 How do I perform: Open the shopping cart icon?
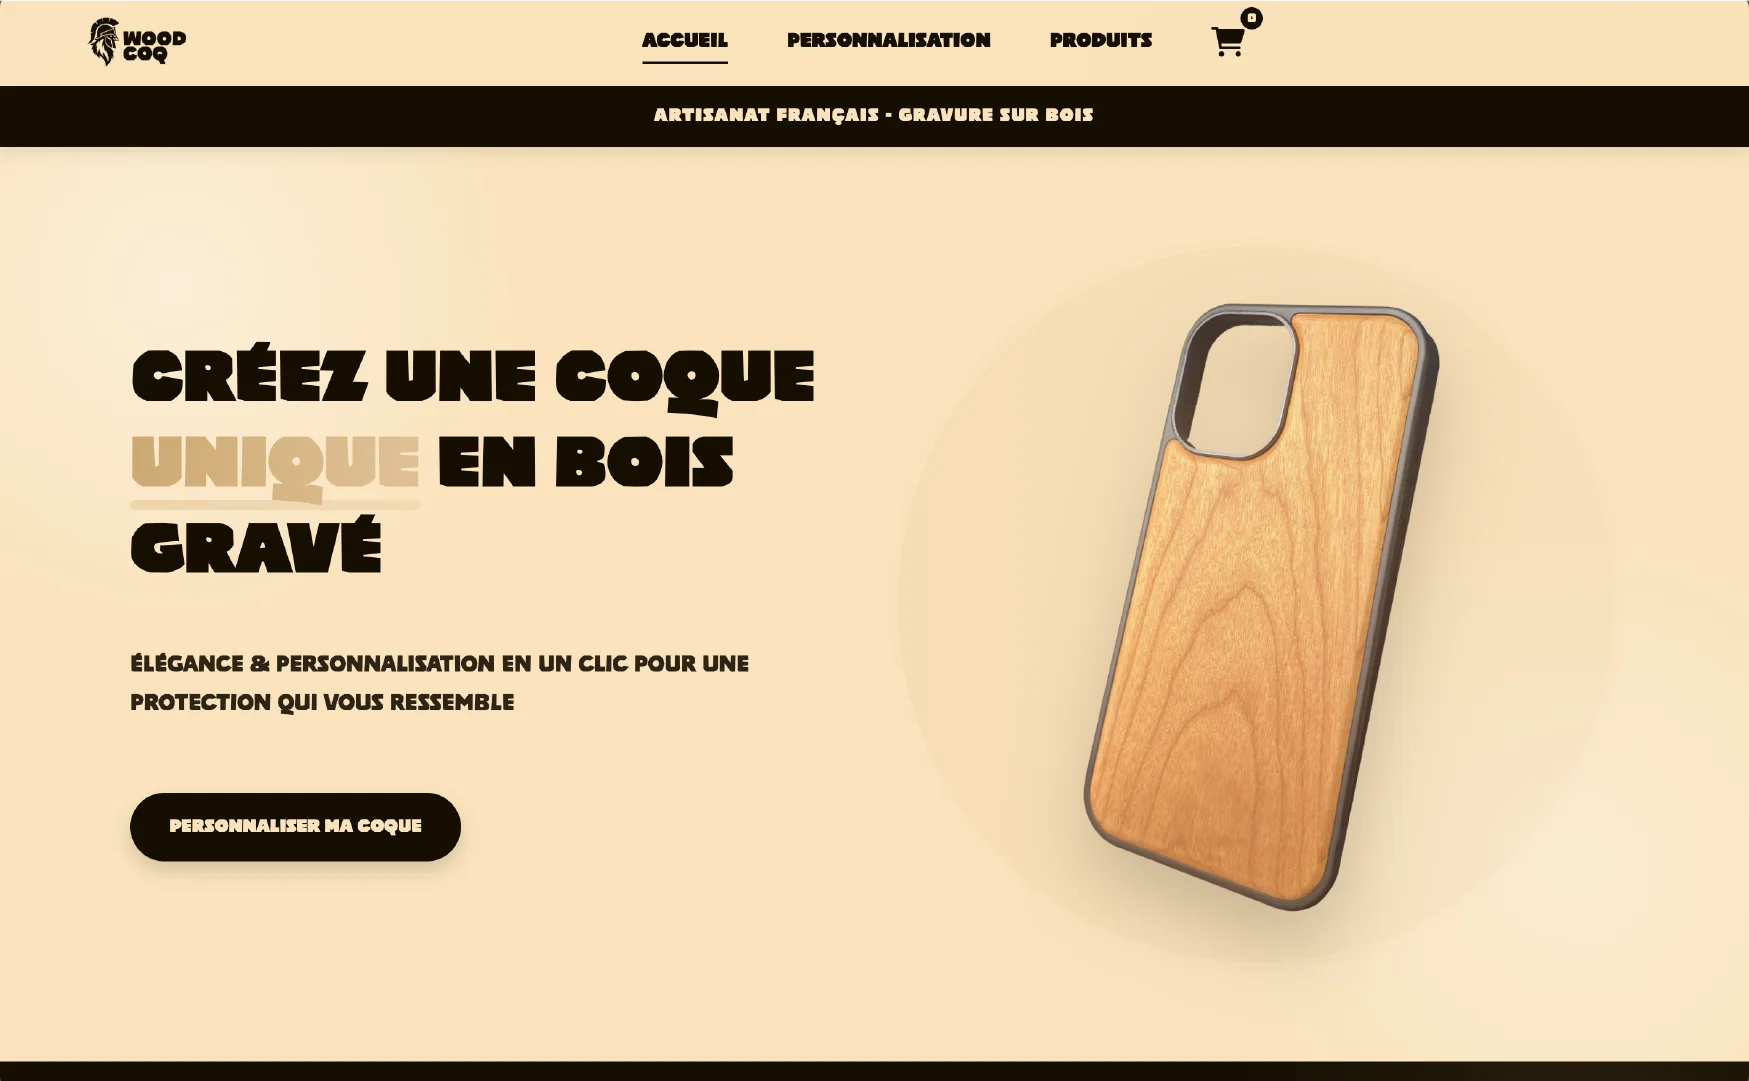click(x=1227, y=42)
